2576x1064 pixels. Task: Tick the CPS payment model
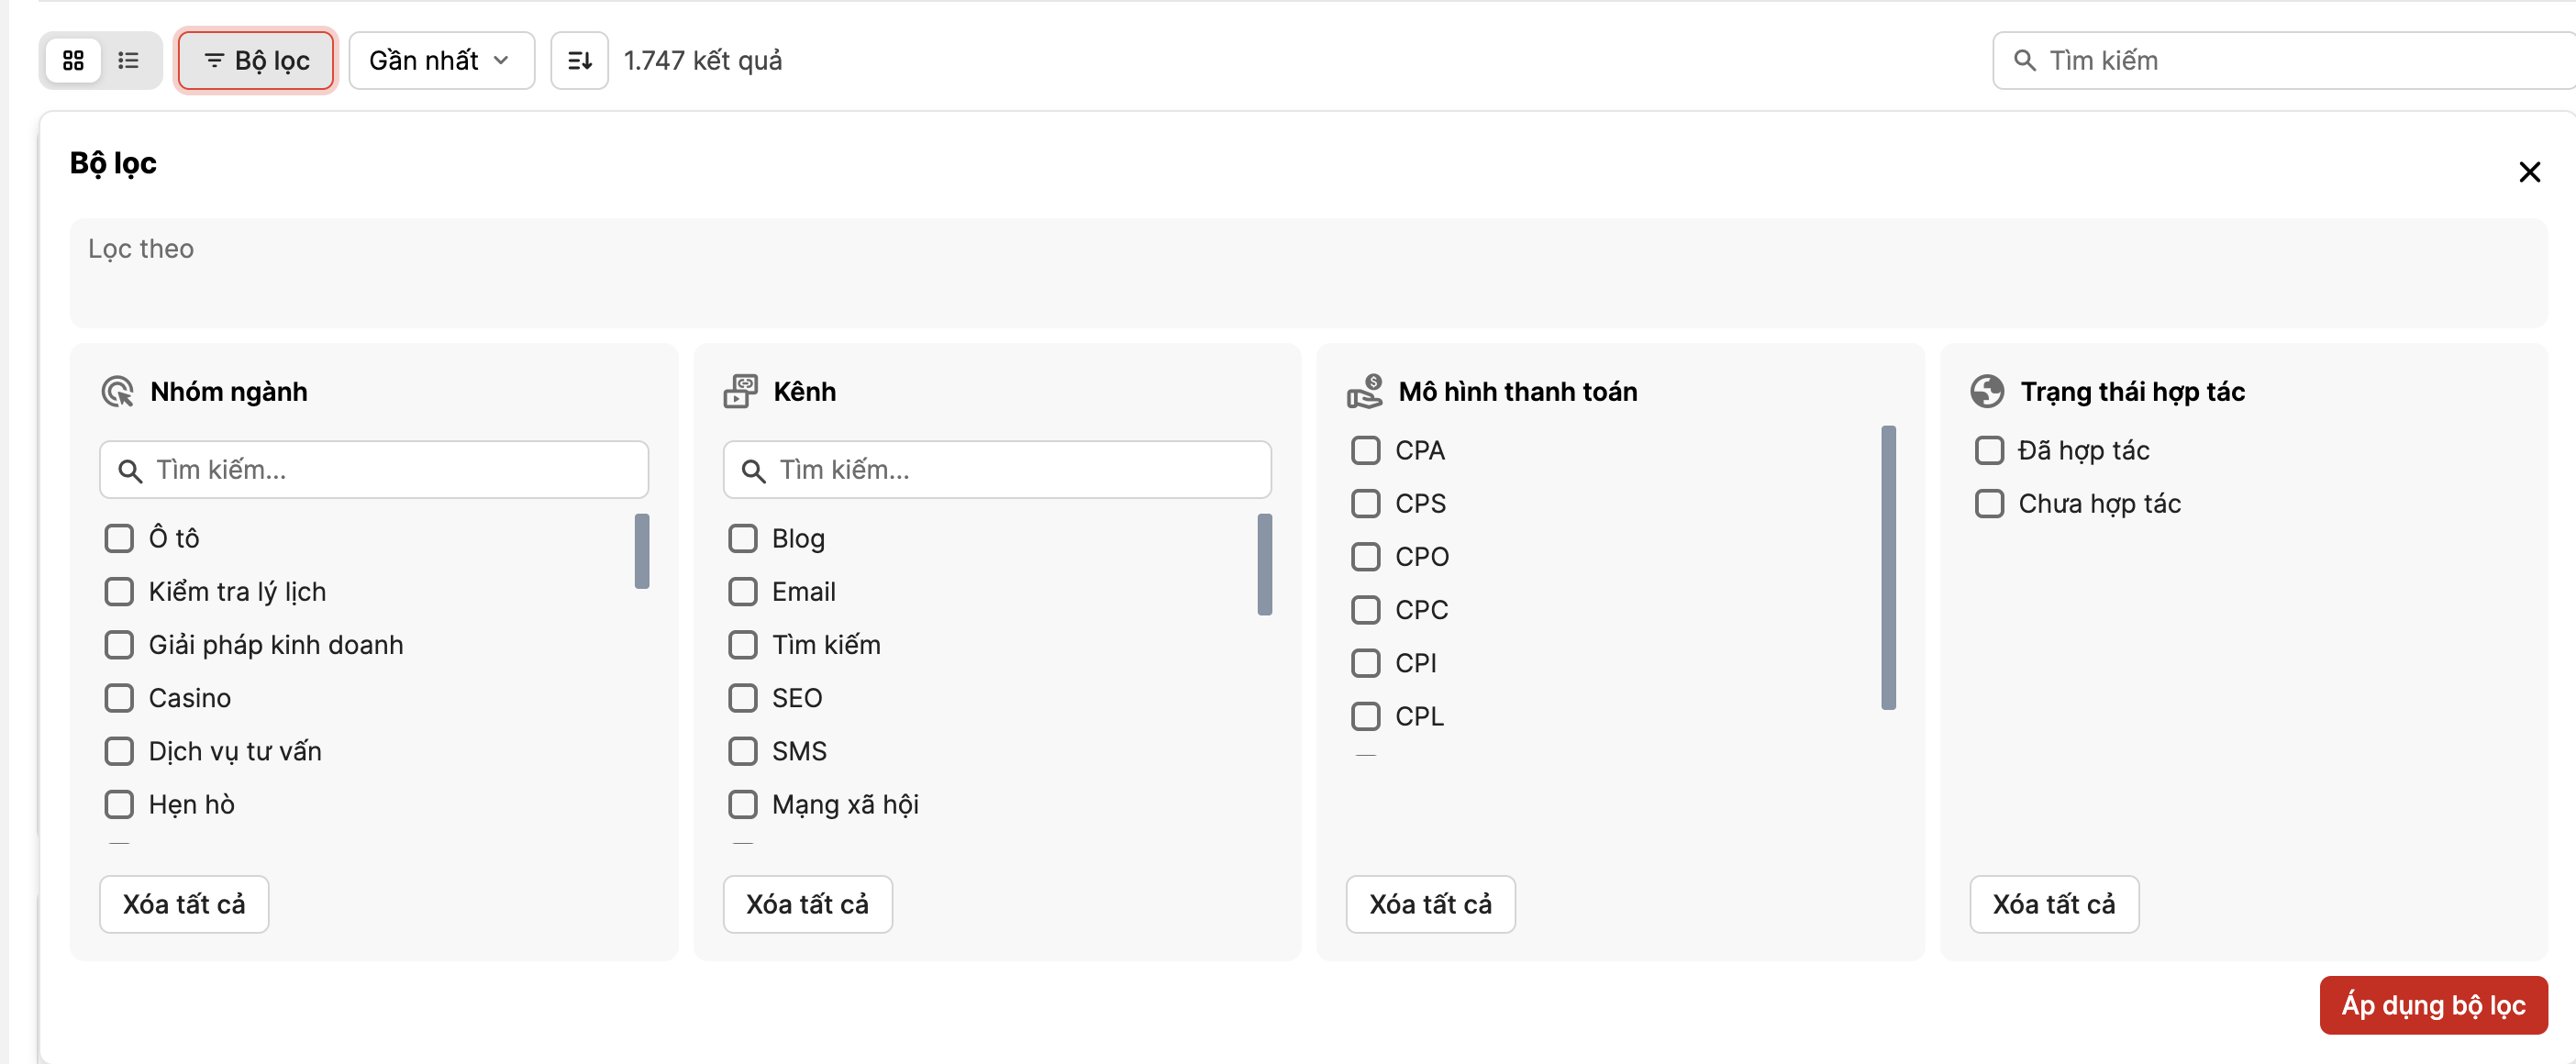pyautogui.click(x=1366, y=503)
